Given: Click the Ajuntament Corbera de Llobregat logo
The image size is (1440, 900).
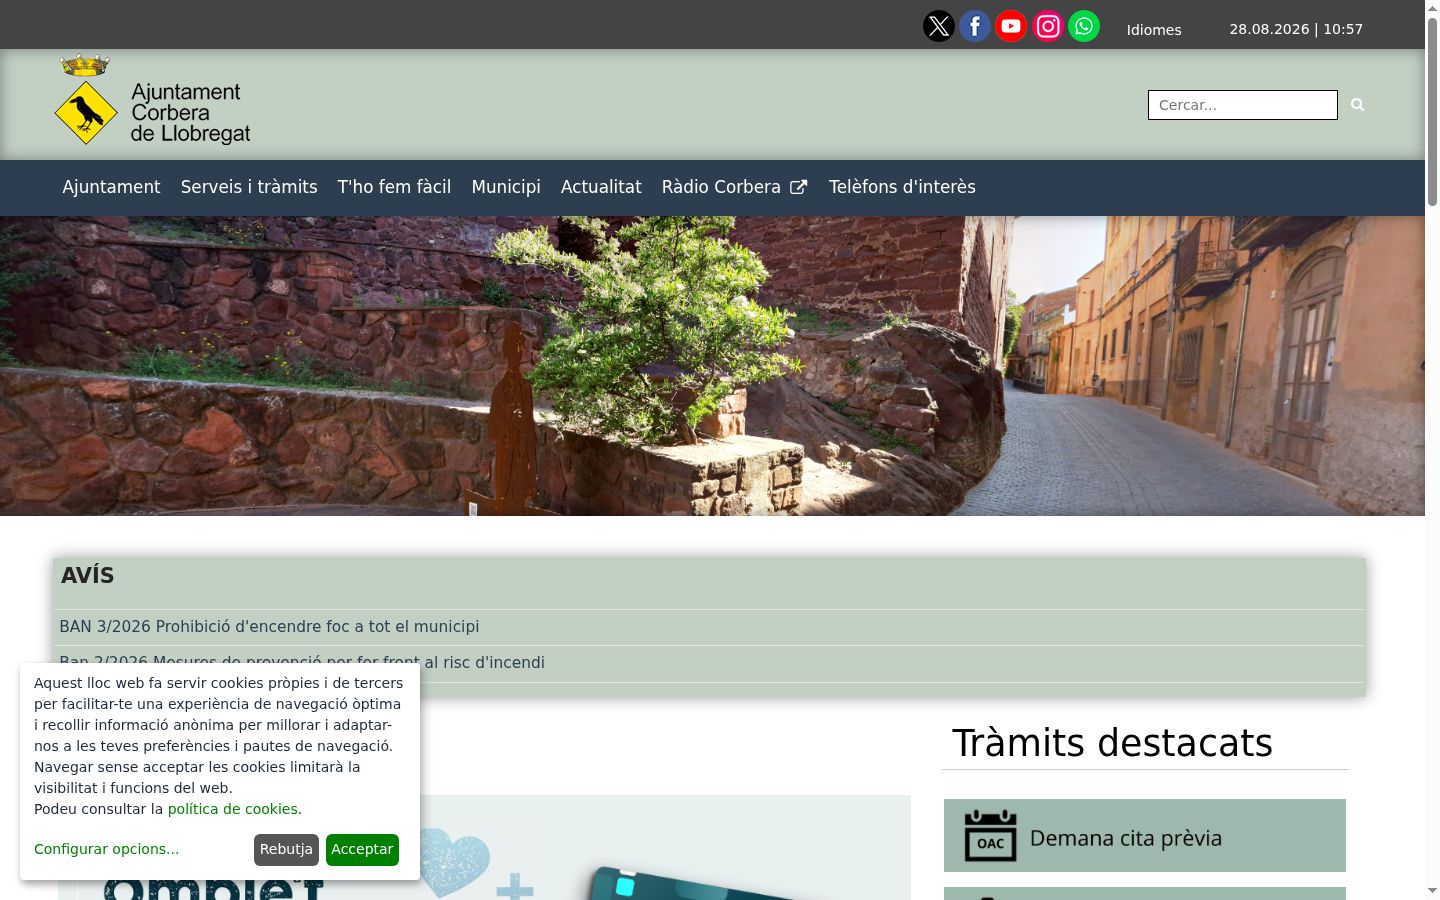Looking at the screenshot, I should point(152,100).
